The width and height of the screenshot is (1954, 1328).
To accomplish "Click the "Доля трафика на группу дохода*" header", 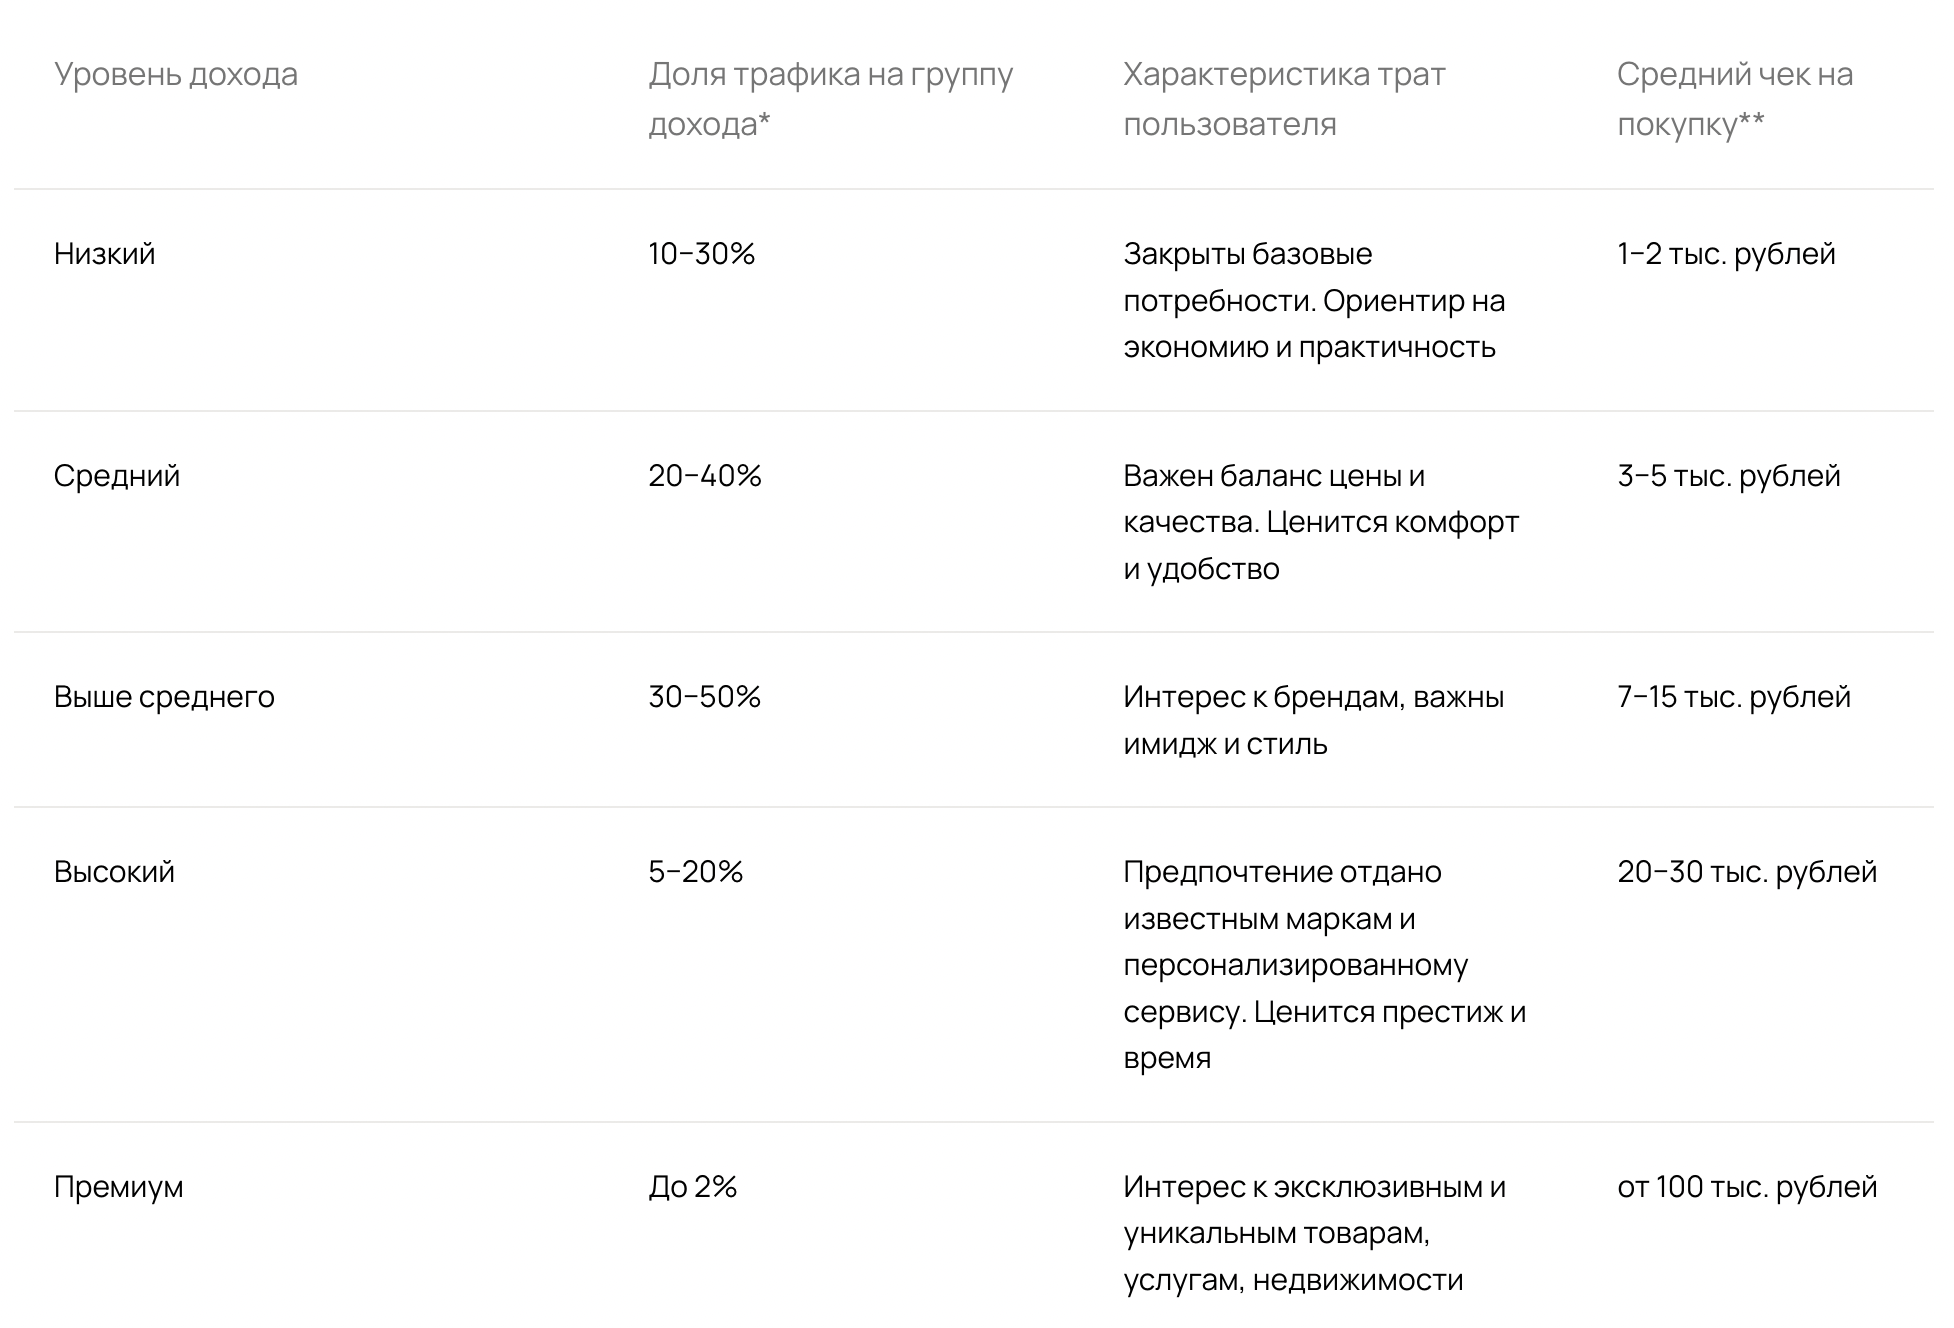I will pyautogui.click(x=830, y=99).
